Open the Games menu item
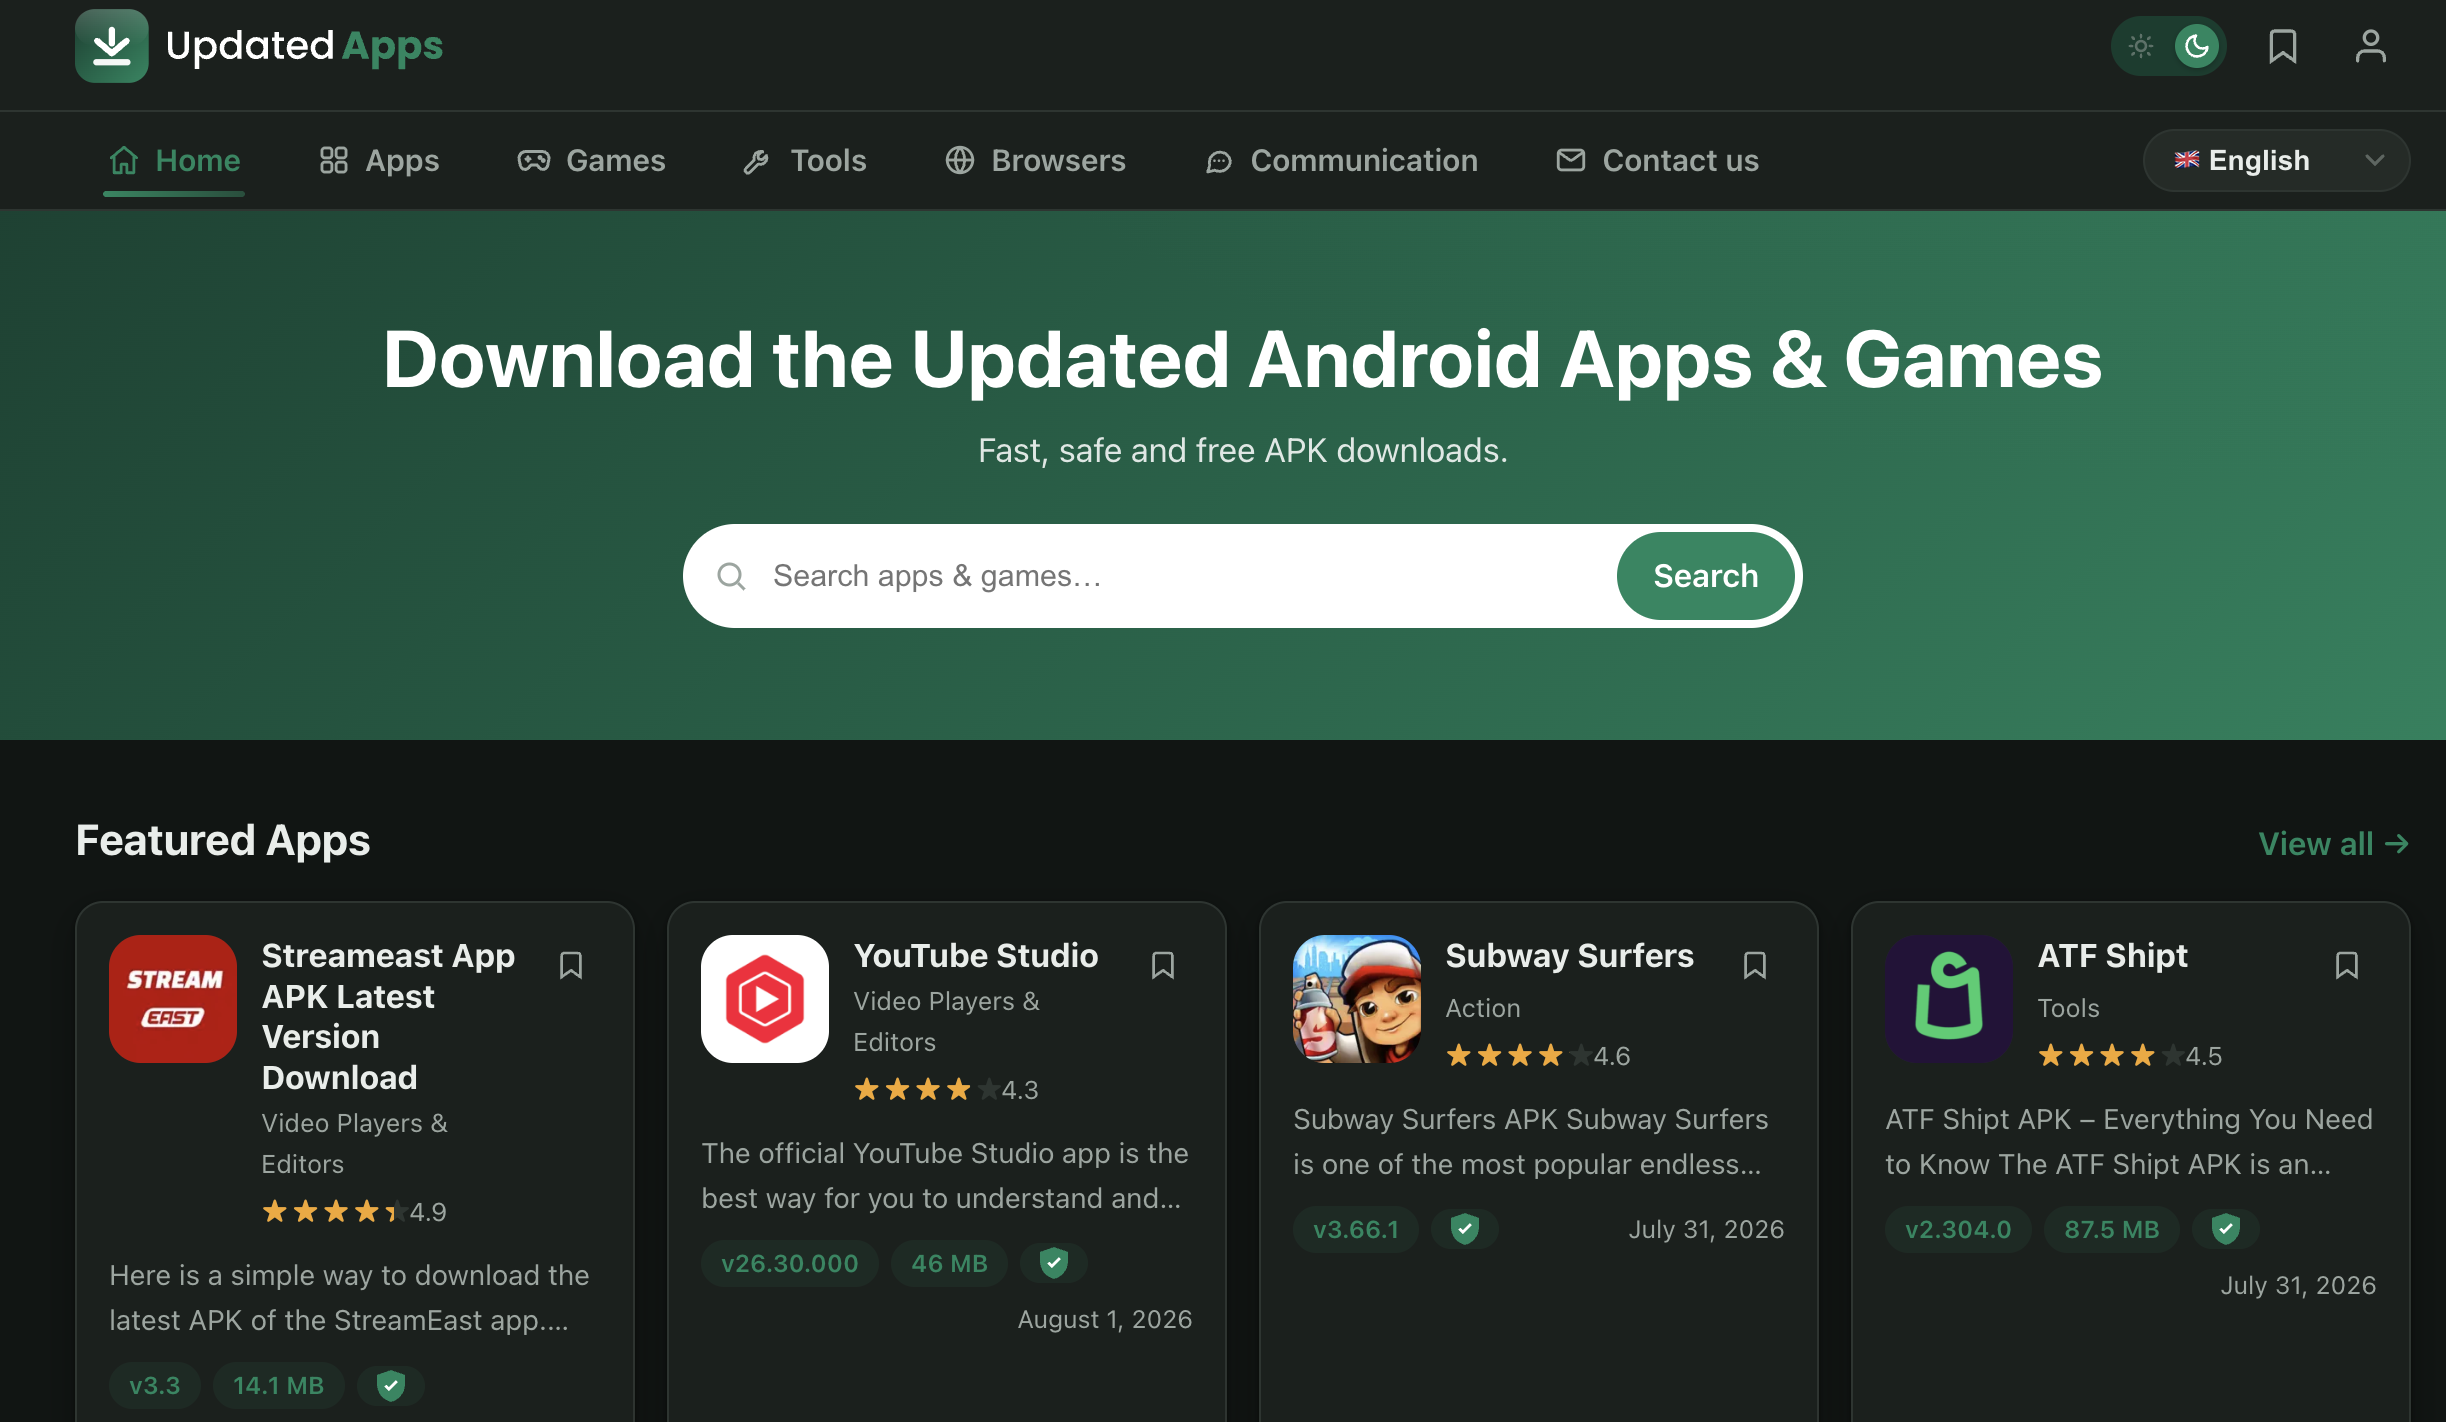2446x1422 pixels. point(591,160)
